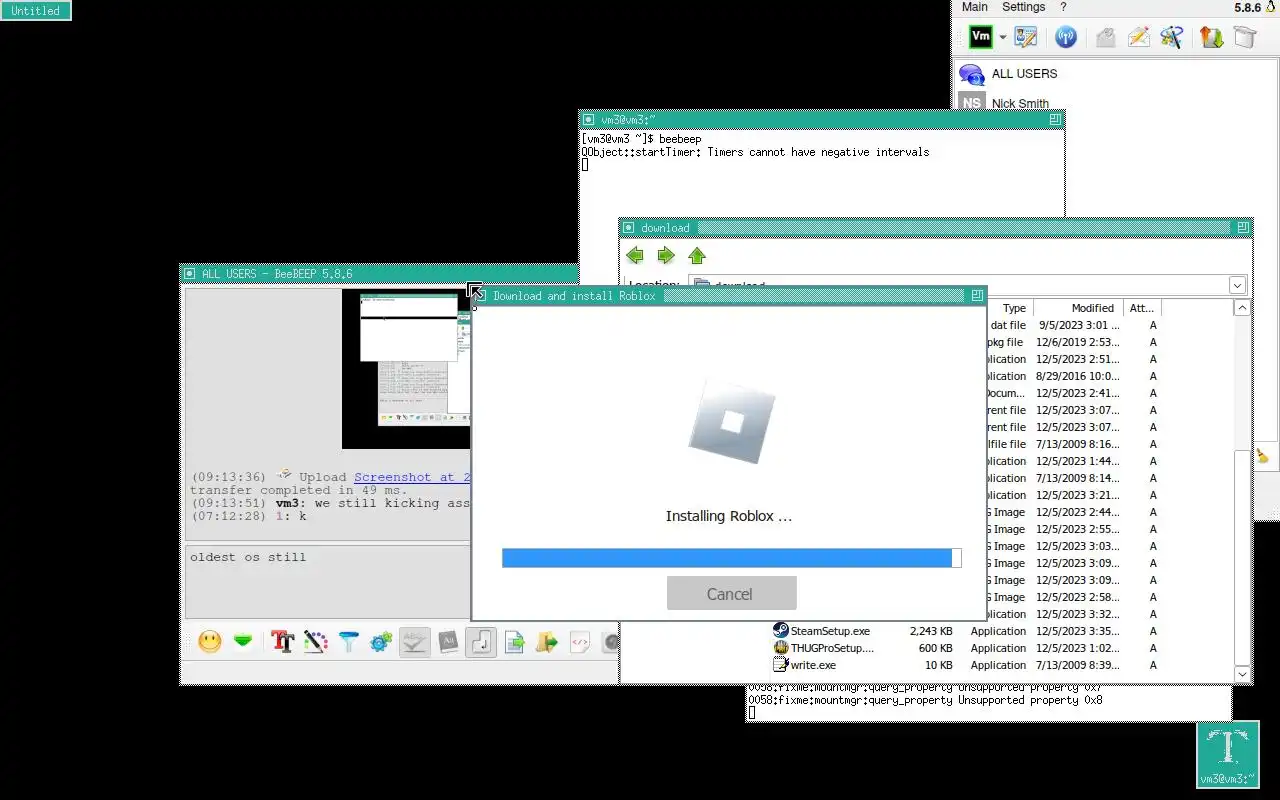Click the tools-with-ring icon in BeeBEEP main toolbar
The height and width of the screenshot is (800, 1280).
tap(1172, 38)
